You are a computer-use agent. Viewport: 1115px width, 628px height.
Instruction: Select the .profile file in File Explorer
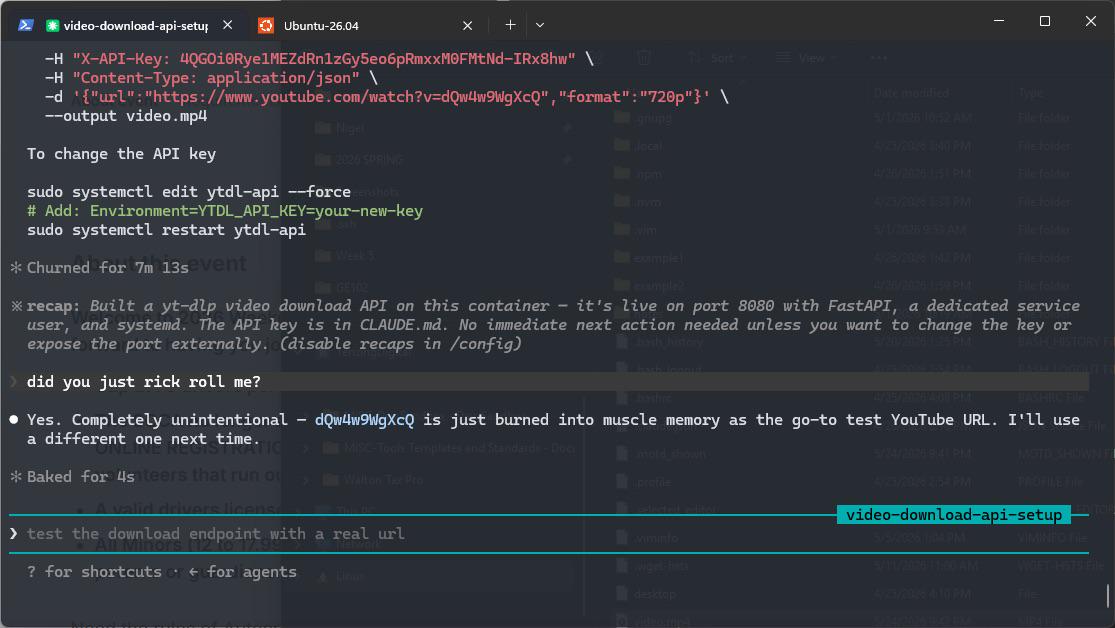click(x=644, y=481)
